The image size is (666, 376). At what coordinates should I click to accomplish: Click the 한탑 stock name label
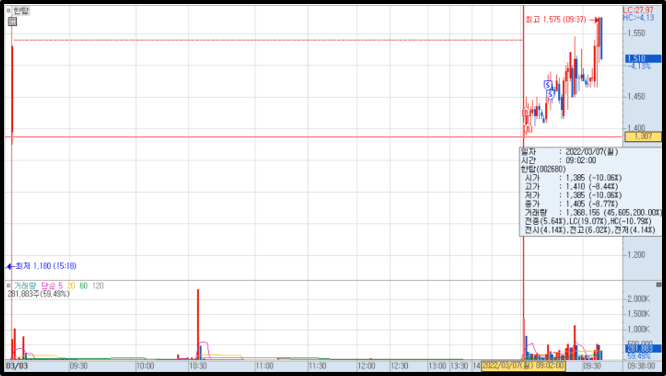point(21,11)
